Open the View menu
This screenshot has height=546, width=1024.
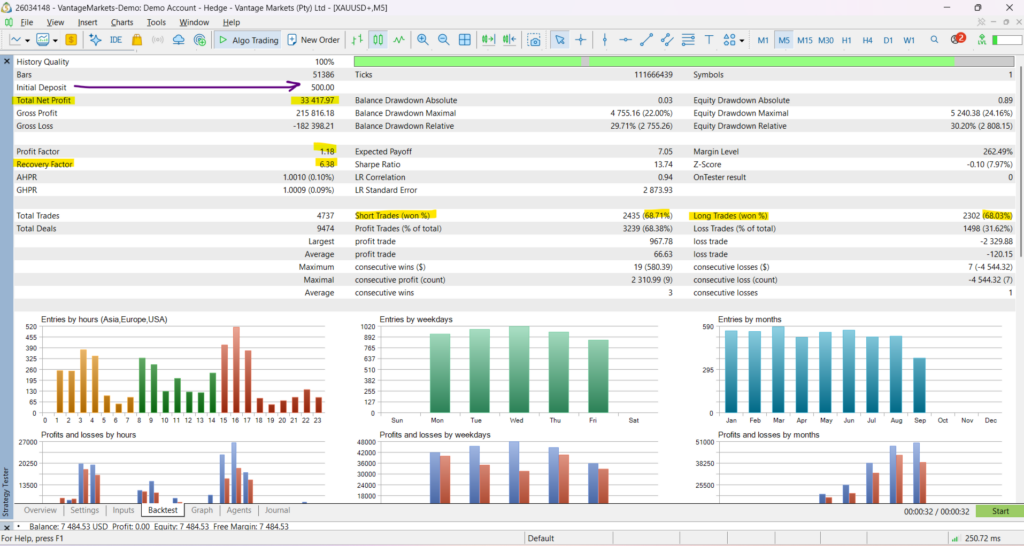(56, 22)
